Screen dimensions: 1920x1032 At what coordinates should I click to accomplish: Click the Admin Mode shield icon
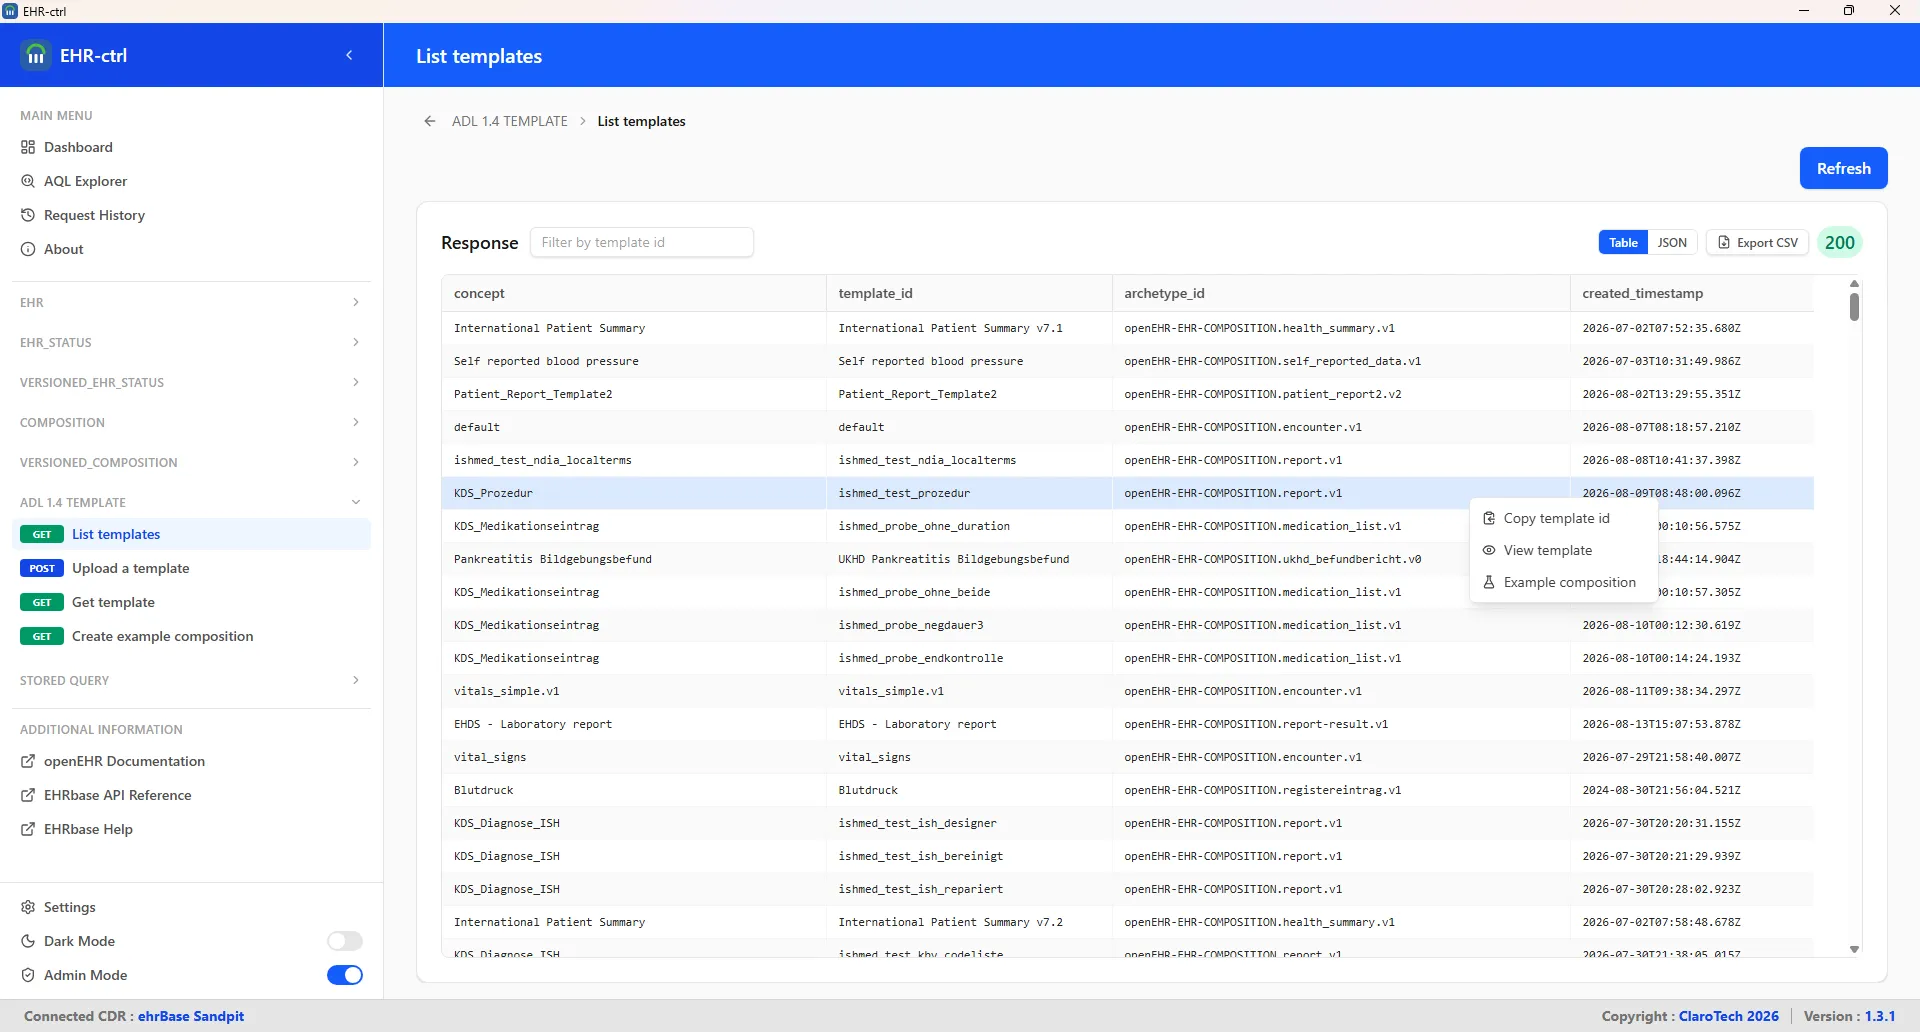coord(28,975)
